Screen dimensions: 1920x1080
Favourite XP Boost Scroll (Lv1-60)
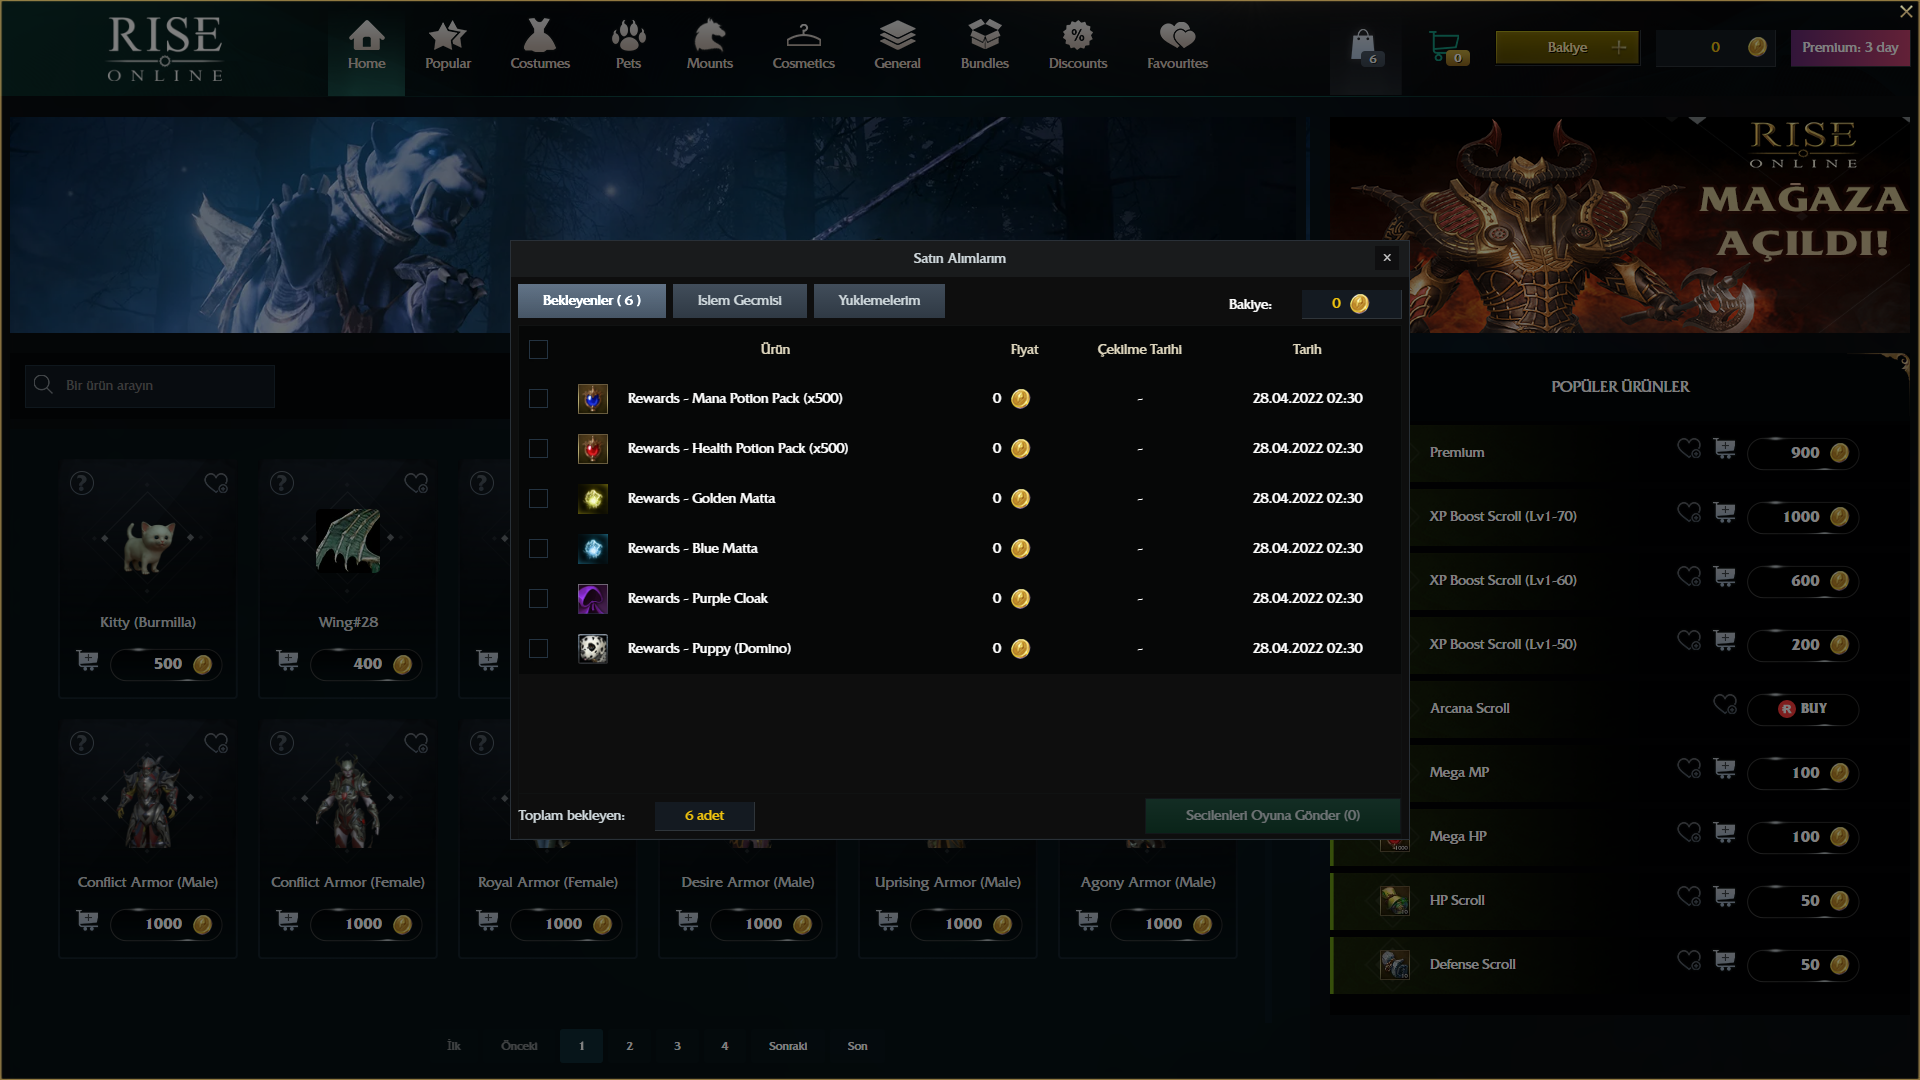click(1689, 577)
